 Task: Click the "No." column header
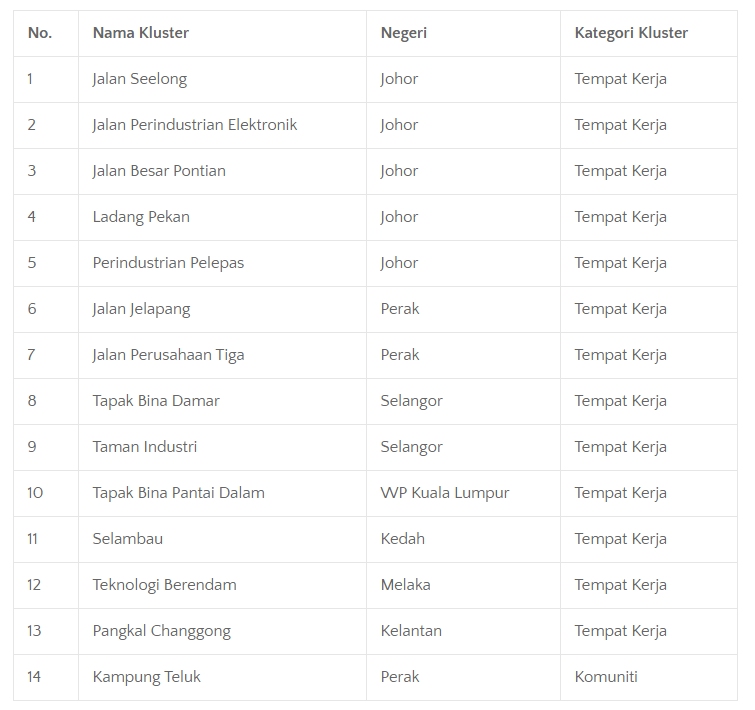click(40, 33)
